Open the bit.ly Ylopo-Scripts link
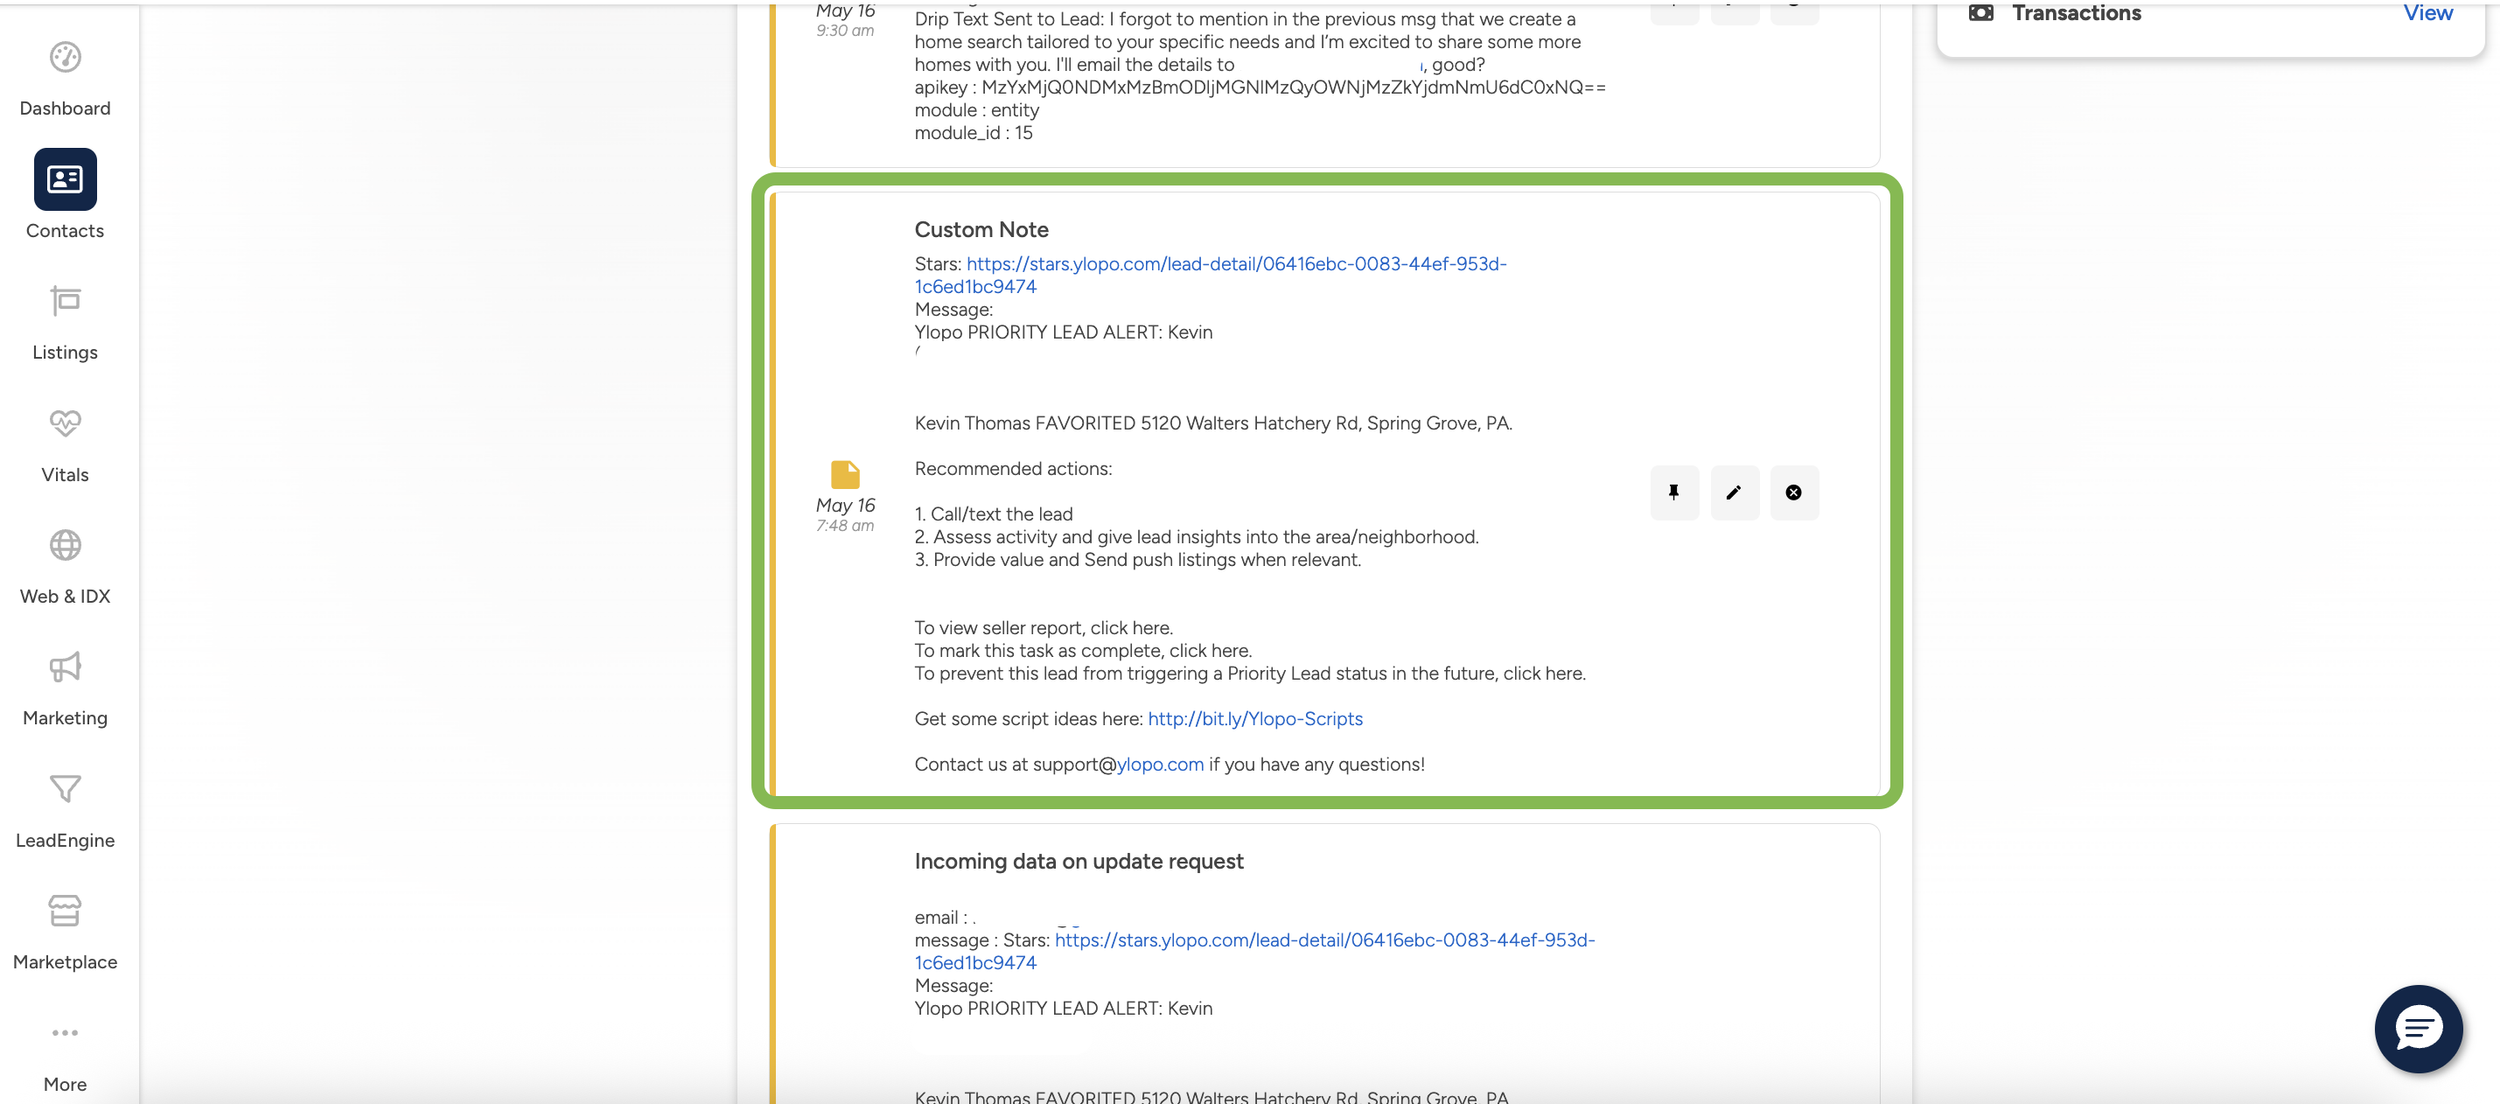Screen dimensions: 2500x1104 (x=1254, y=719)
